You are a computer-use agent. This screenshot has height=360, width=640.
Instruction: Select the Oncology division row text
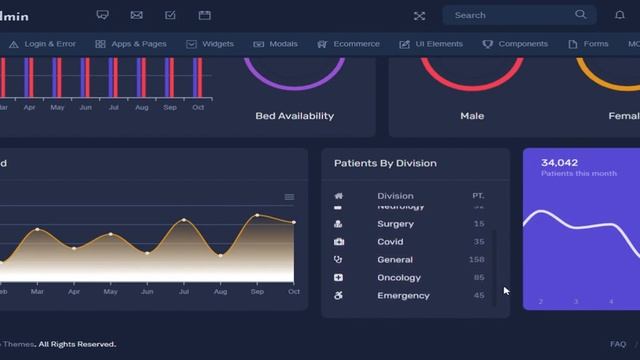pyautogui.click(x=399, y=278)
